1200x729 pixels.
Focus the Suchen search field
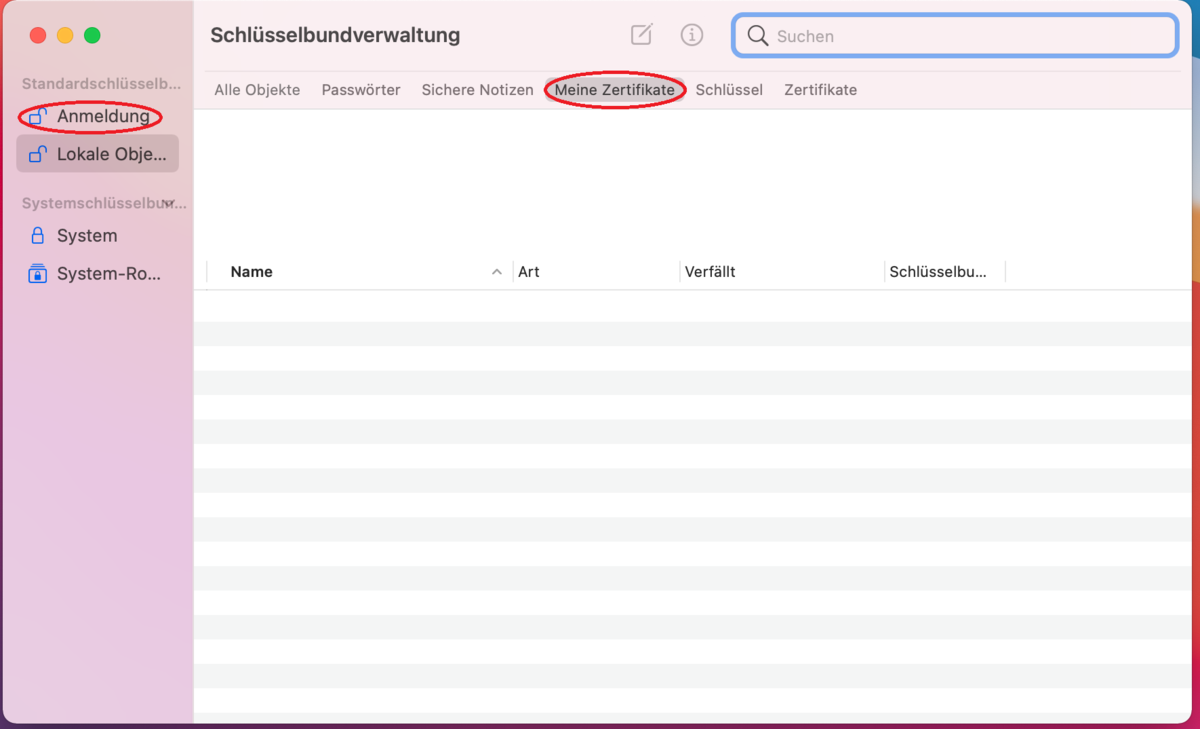[955, 36]
